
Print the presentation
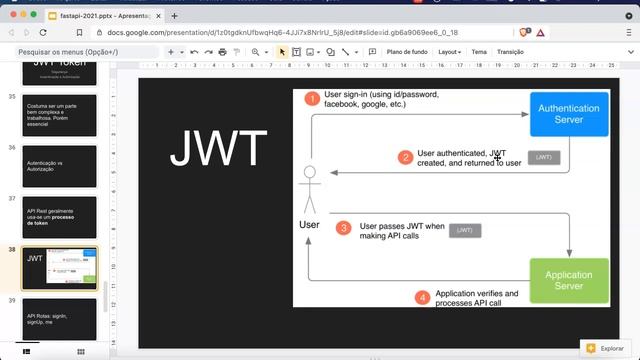(x=222, y=52)
